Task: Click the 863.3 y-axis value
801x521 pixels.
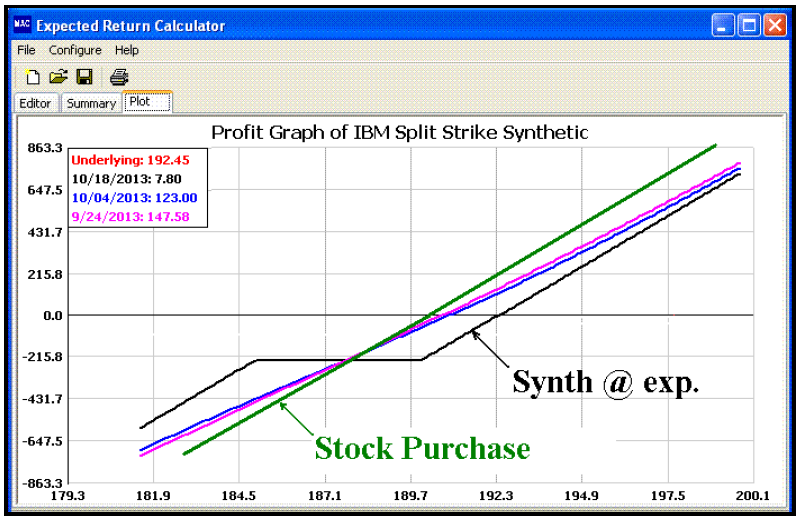Action: click(x=45, y=148)
